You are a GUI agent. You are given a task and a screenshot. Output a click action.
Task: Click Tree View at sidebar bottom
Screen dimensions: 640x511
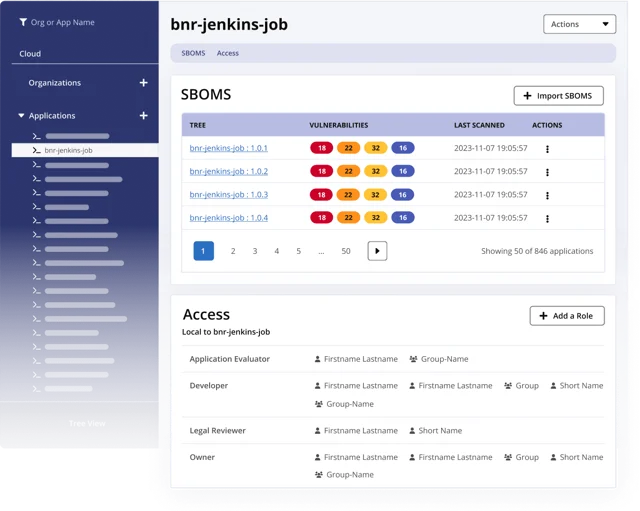tap(87, 424)
